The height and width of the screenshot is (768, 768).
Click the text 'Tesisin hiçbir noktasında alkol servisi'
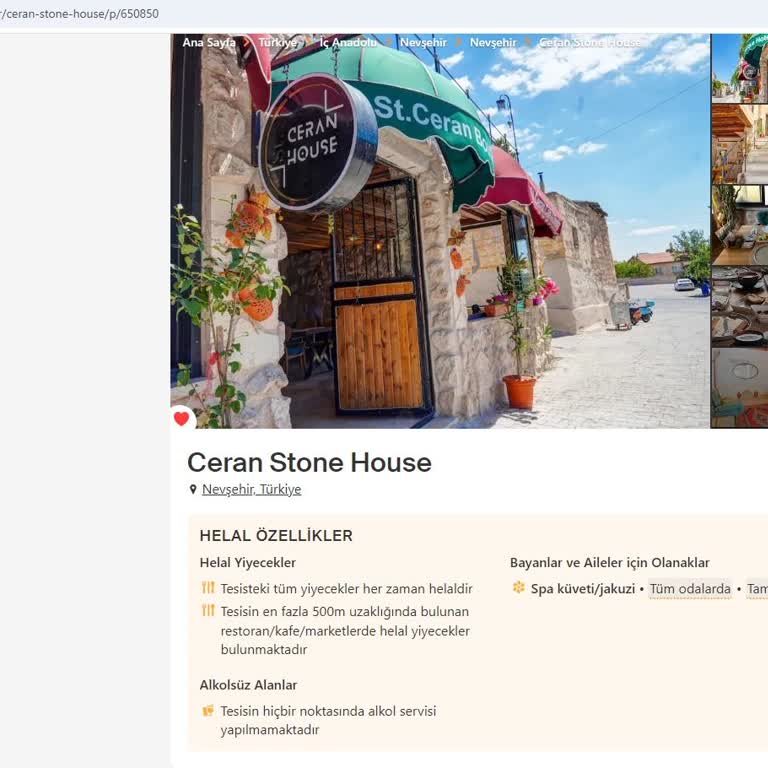[328, 711]
